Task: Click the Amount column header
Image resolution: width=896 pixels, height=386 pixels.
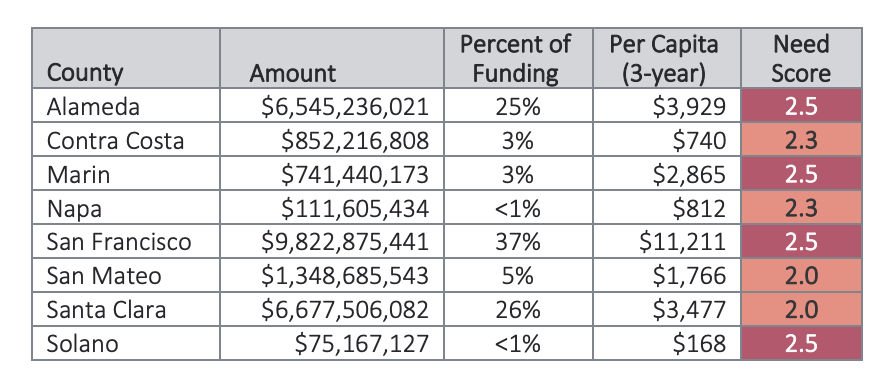Action: tap(332, 58)
